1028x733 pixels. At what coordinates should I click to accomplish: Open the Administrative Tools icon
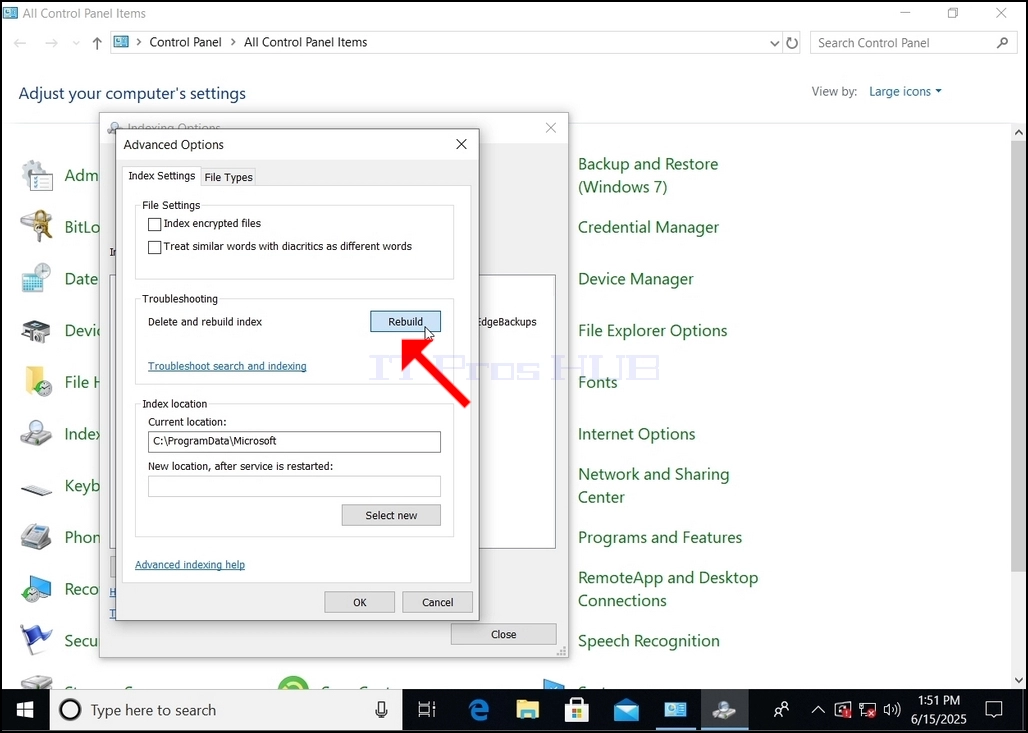tap(37, 176)
